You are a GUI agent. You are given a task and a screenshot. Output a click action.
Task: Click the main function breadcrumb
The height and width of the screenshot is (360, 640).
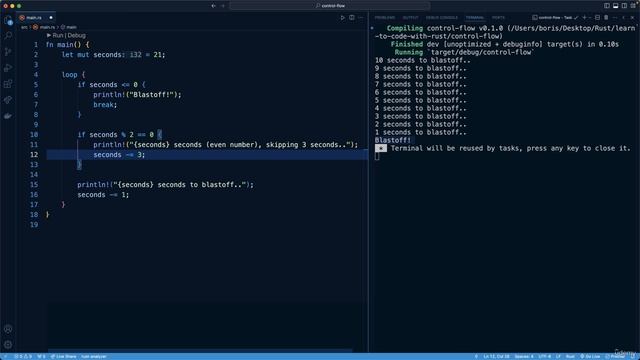tap(69, 27)
